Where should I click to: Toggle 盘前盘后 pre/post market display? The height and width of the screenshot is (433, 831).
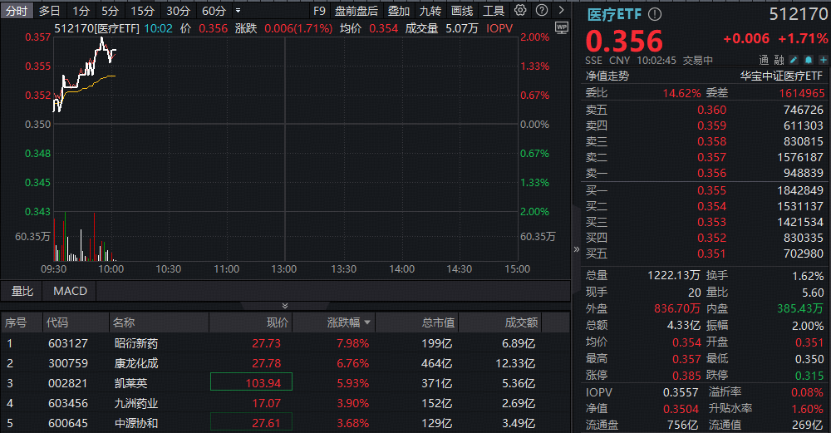point(356,10)
